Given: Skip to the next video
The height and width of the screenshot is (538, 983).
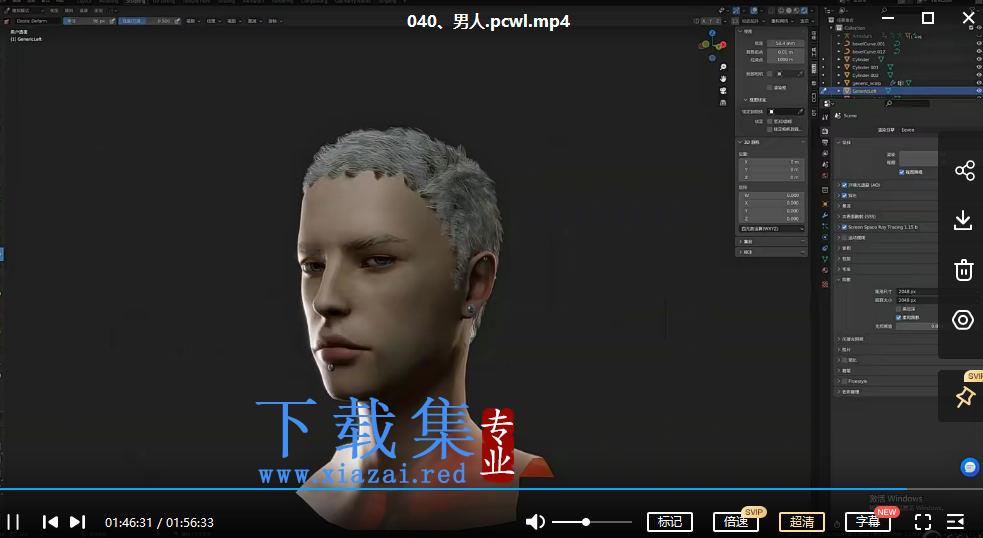Looking at the screenshot, I should pos(77,522).
